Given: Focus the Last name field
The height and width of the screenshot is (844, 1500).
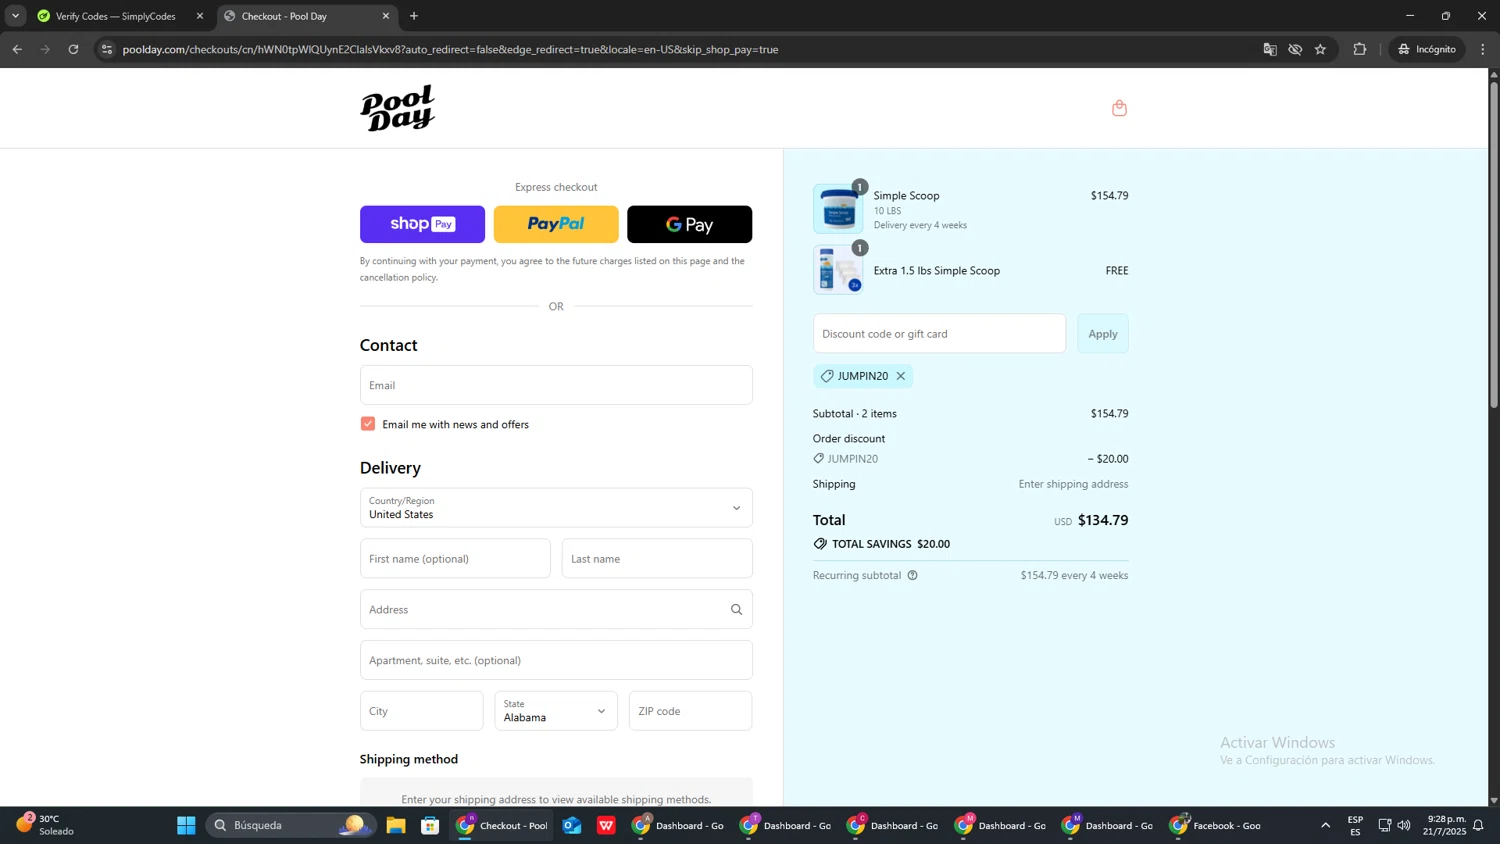Looking at the screenshot, I should coord(657,559).
